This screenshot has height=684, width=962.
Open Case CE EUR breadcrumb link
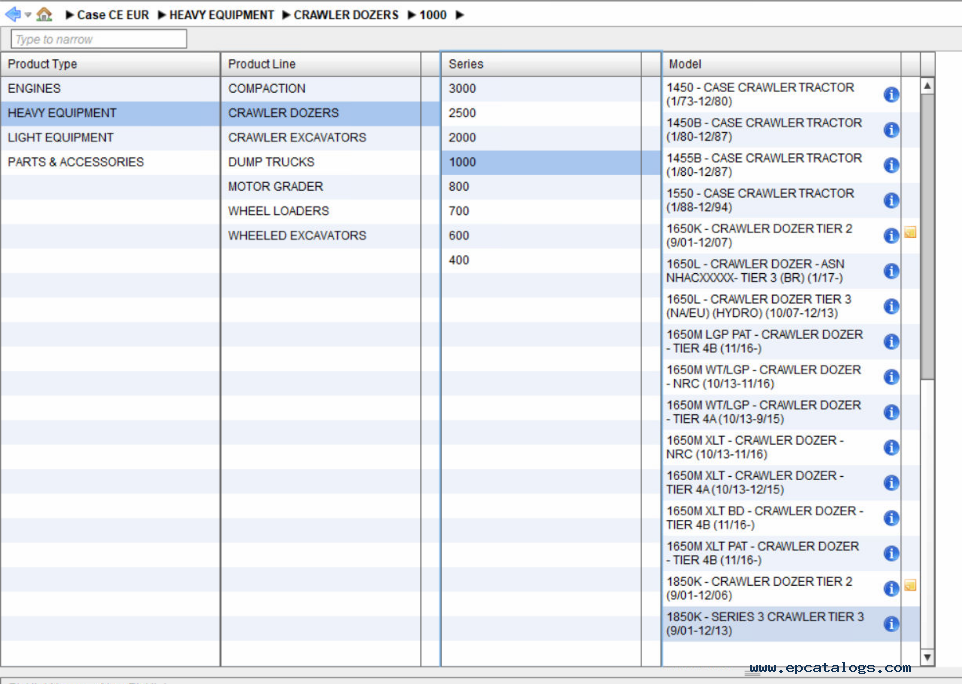coord(113,15)
